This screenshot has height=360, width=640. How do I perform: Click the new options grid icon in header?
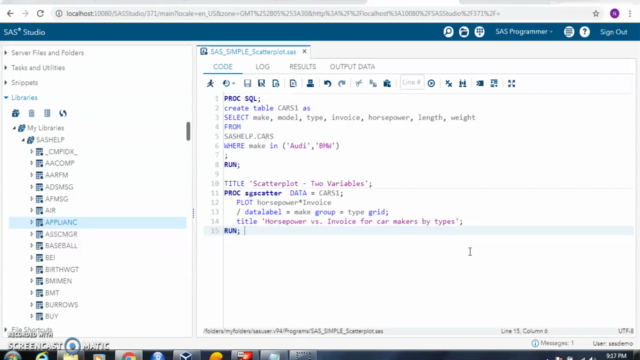tap(480, 32)
